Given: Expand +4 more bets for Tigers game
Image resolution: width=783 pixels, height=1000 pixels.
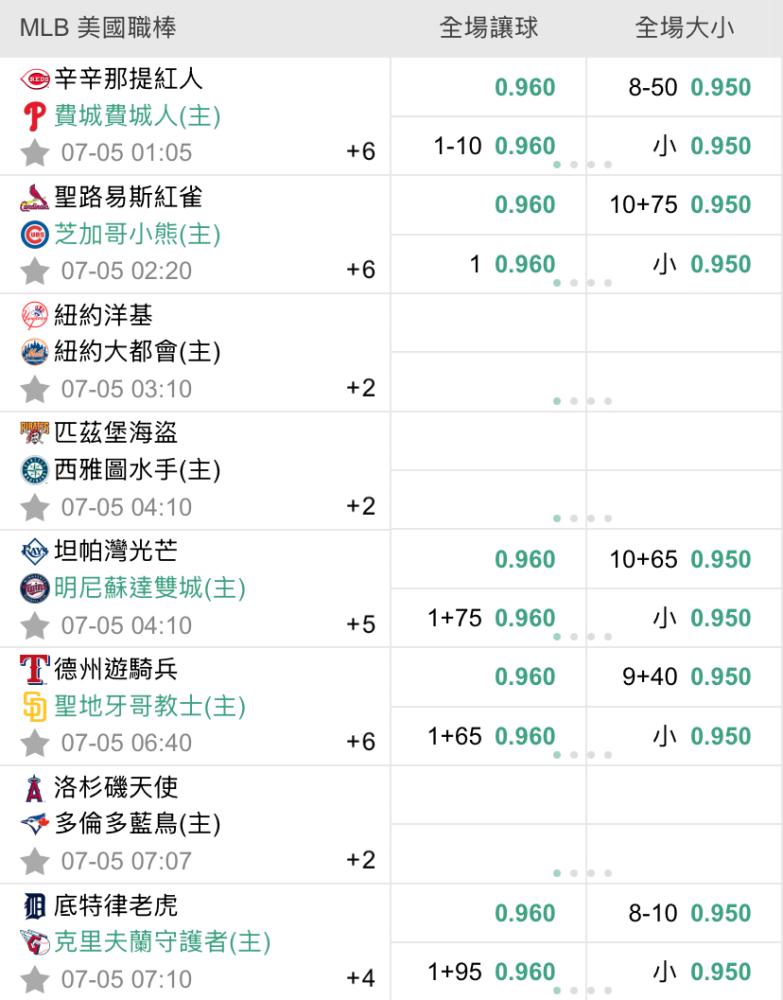Looking at the screenshot, I should [x=360, y=978].
